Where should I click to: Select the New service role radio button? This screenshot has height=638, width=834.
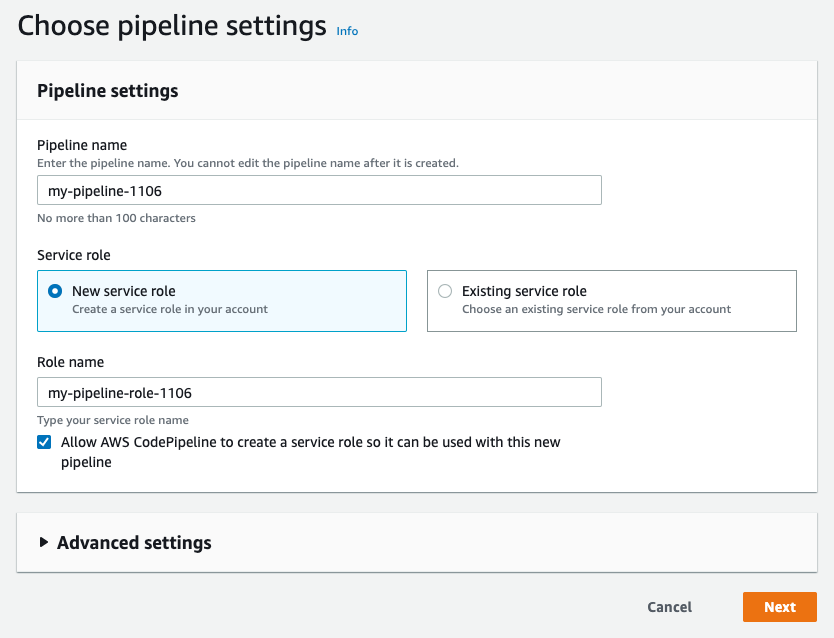point(55,291)
